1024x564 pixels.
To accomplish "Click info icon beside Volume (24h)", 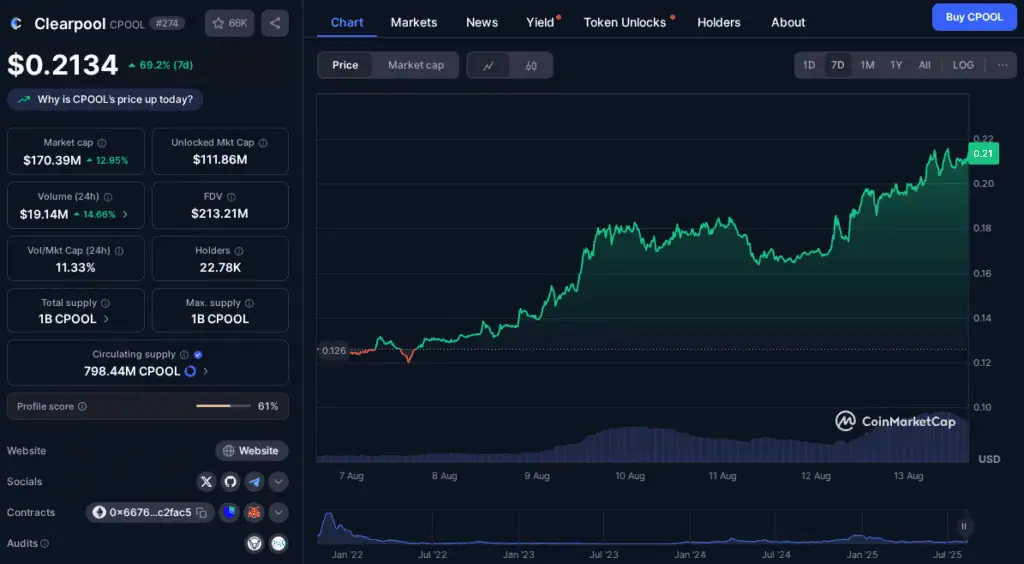I will (x=108, y=196).
